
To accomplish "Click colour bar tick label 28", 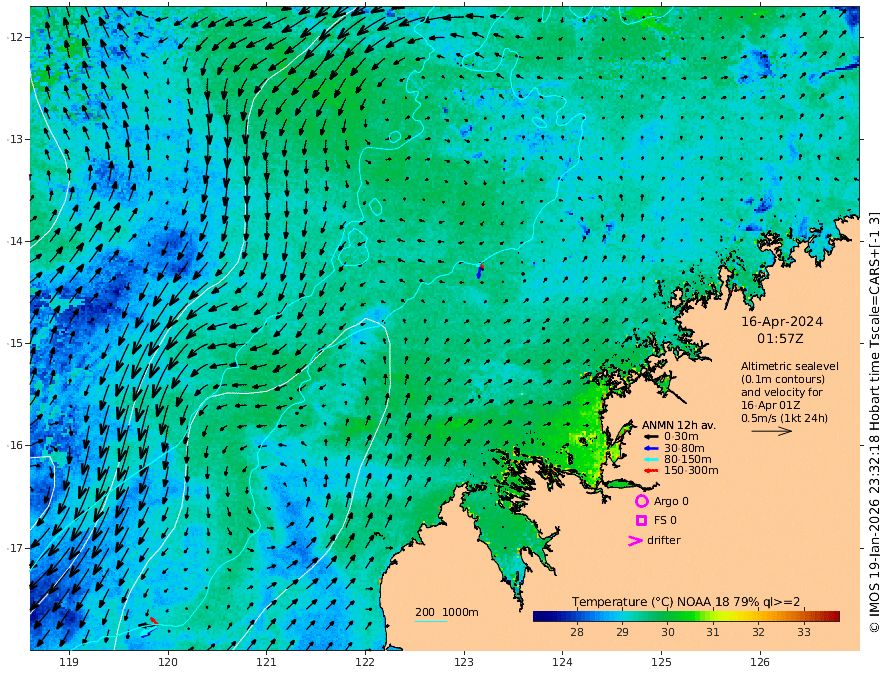I will point(577,632).
